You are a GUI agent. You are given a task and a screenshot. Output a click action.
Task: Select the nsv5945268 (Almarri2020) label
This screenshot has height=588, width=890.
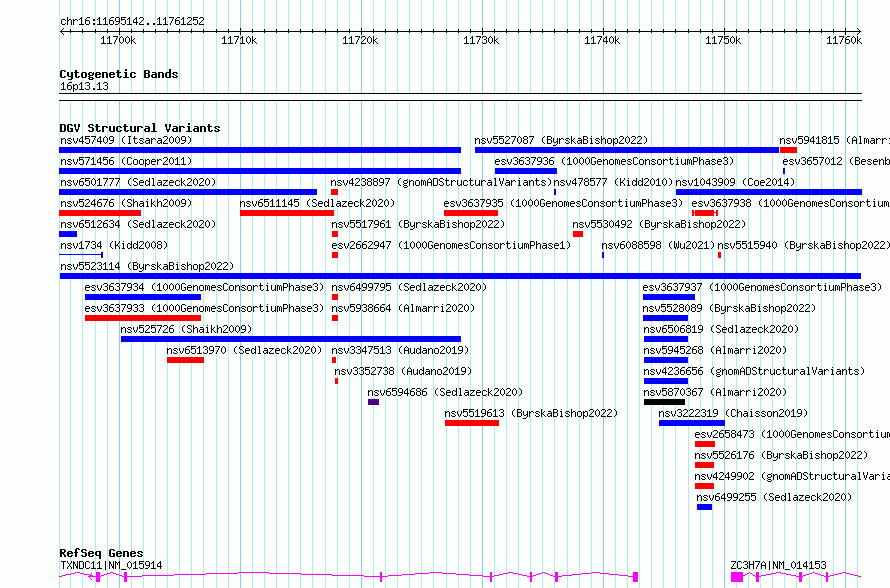coord(715,350)
